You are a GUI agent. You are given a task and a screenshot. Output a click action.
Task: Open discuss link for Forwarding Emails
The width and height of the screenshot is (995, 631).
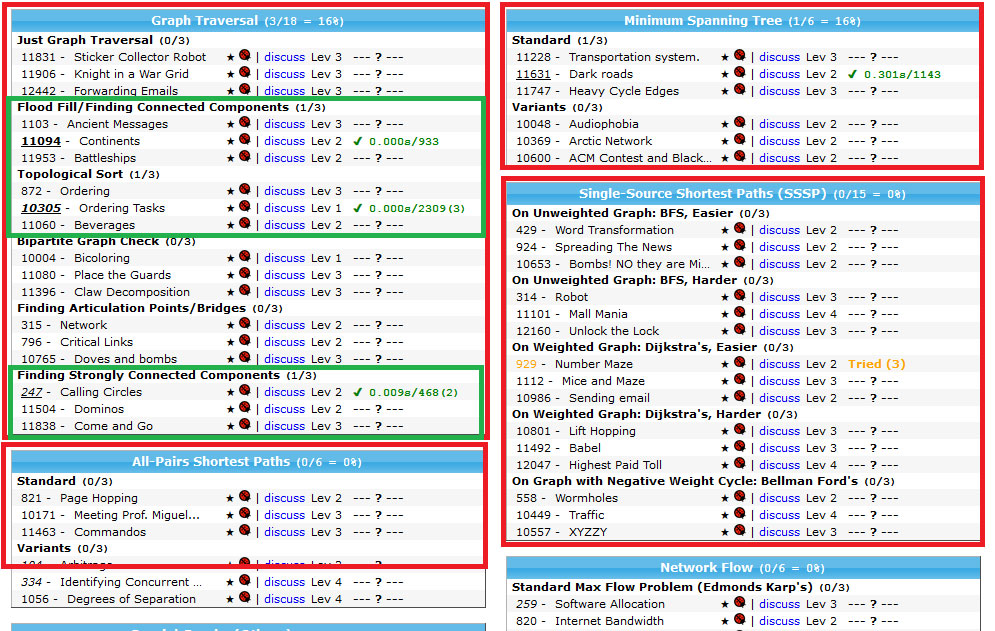point(284,91)
